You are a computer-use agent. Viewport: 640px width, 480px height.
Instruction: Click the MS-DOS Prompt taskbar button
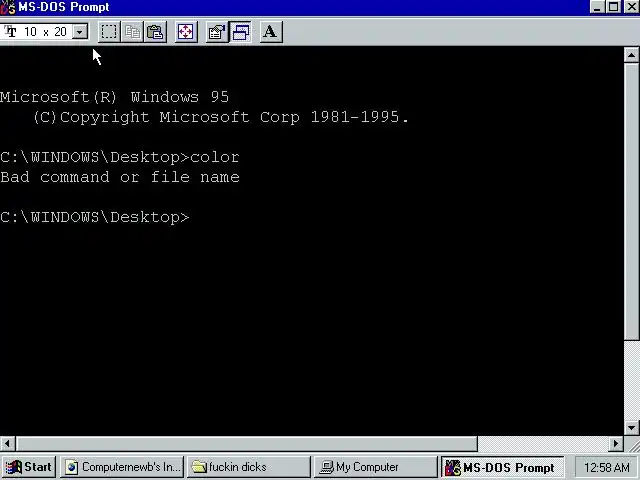click(502, 467)
